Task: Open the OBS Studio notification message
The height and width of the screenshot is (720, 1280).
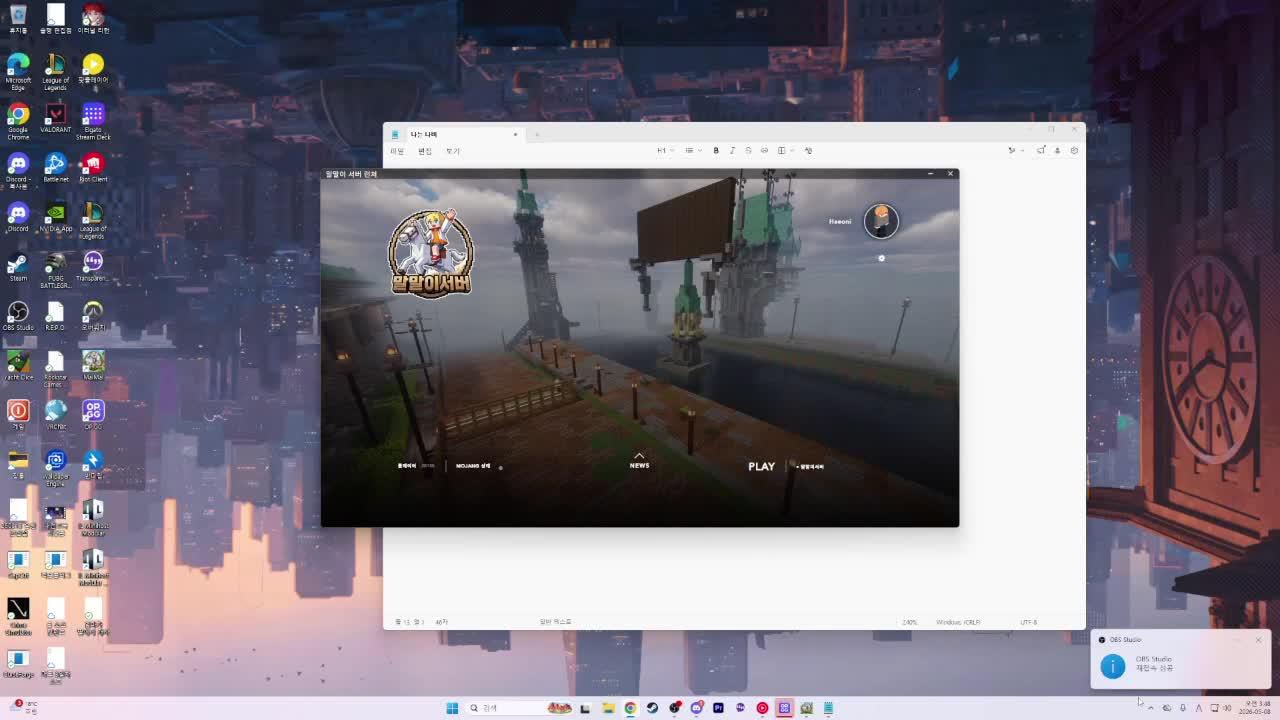Action: point(1180,664)
